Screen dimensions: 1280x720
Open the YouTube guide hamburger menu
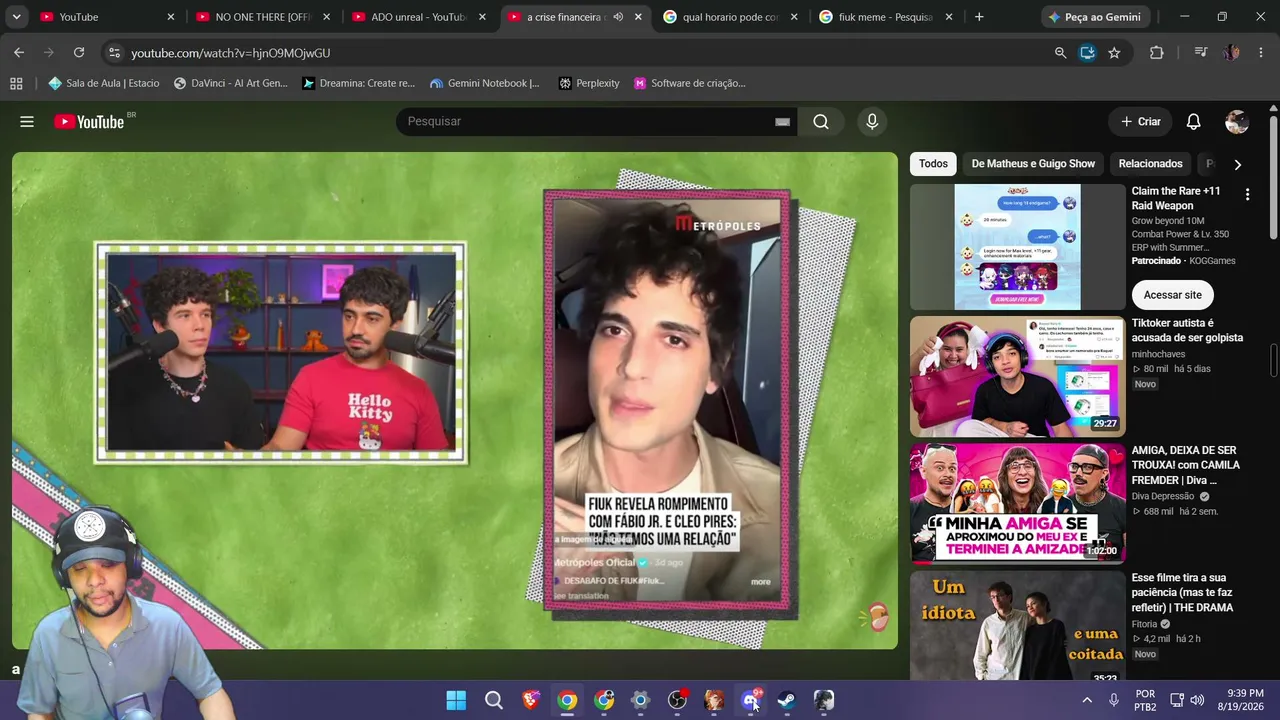click(27, 122)
